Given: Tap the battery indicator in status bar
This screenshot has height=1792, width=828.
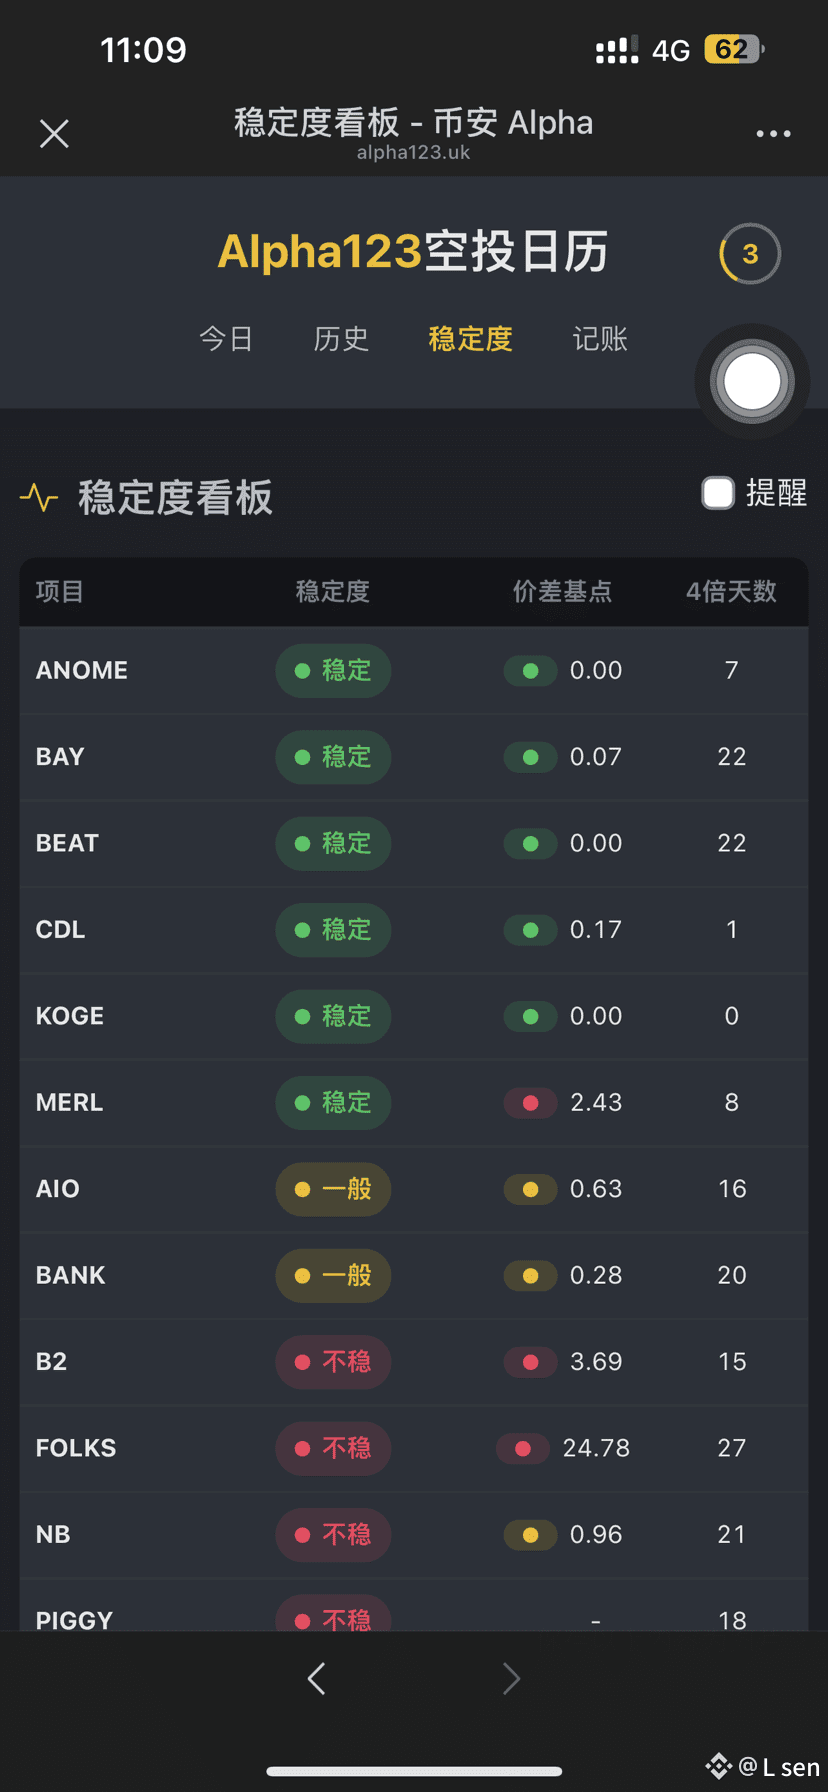Looking at the screenshot, I should [734, 50].
